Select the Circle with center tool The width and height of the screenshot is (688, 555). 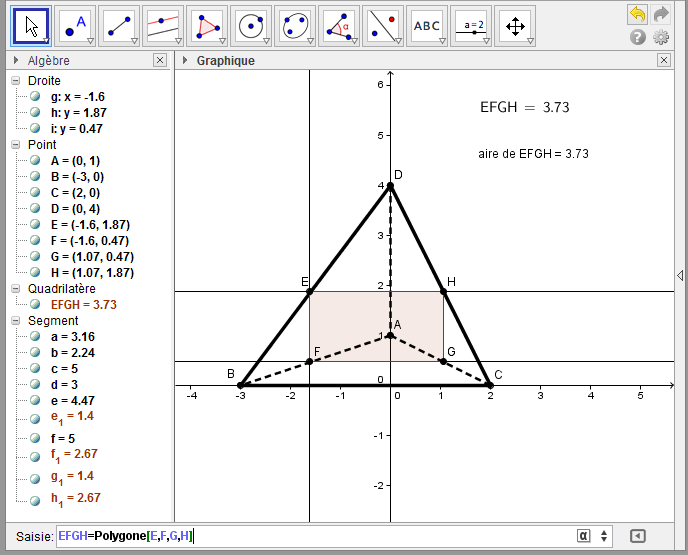click(x=252, y=26)
